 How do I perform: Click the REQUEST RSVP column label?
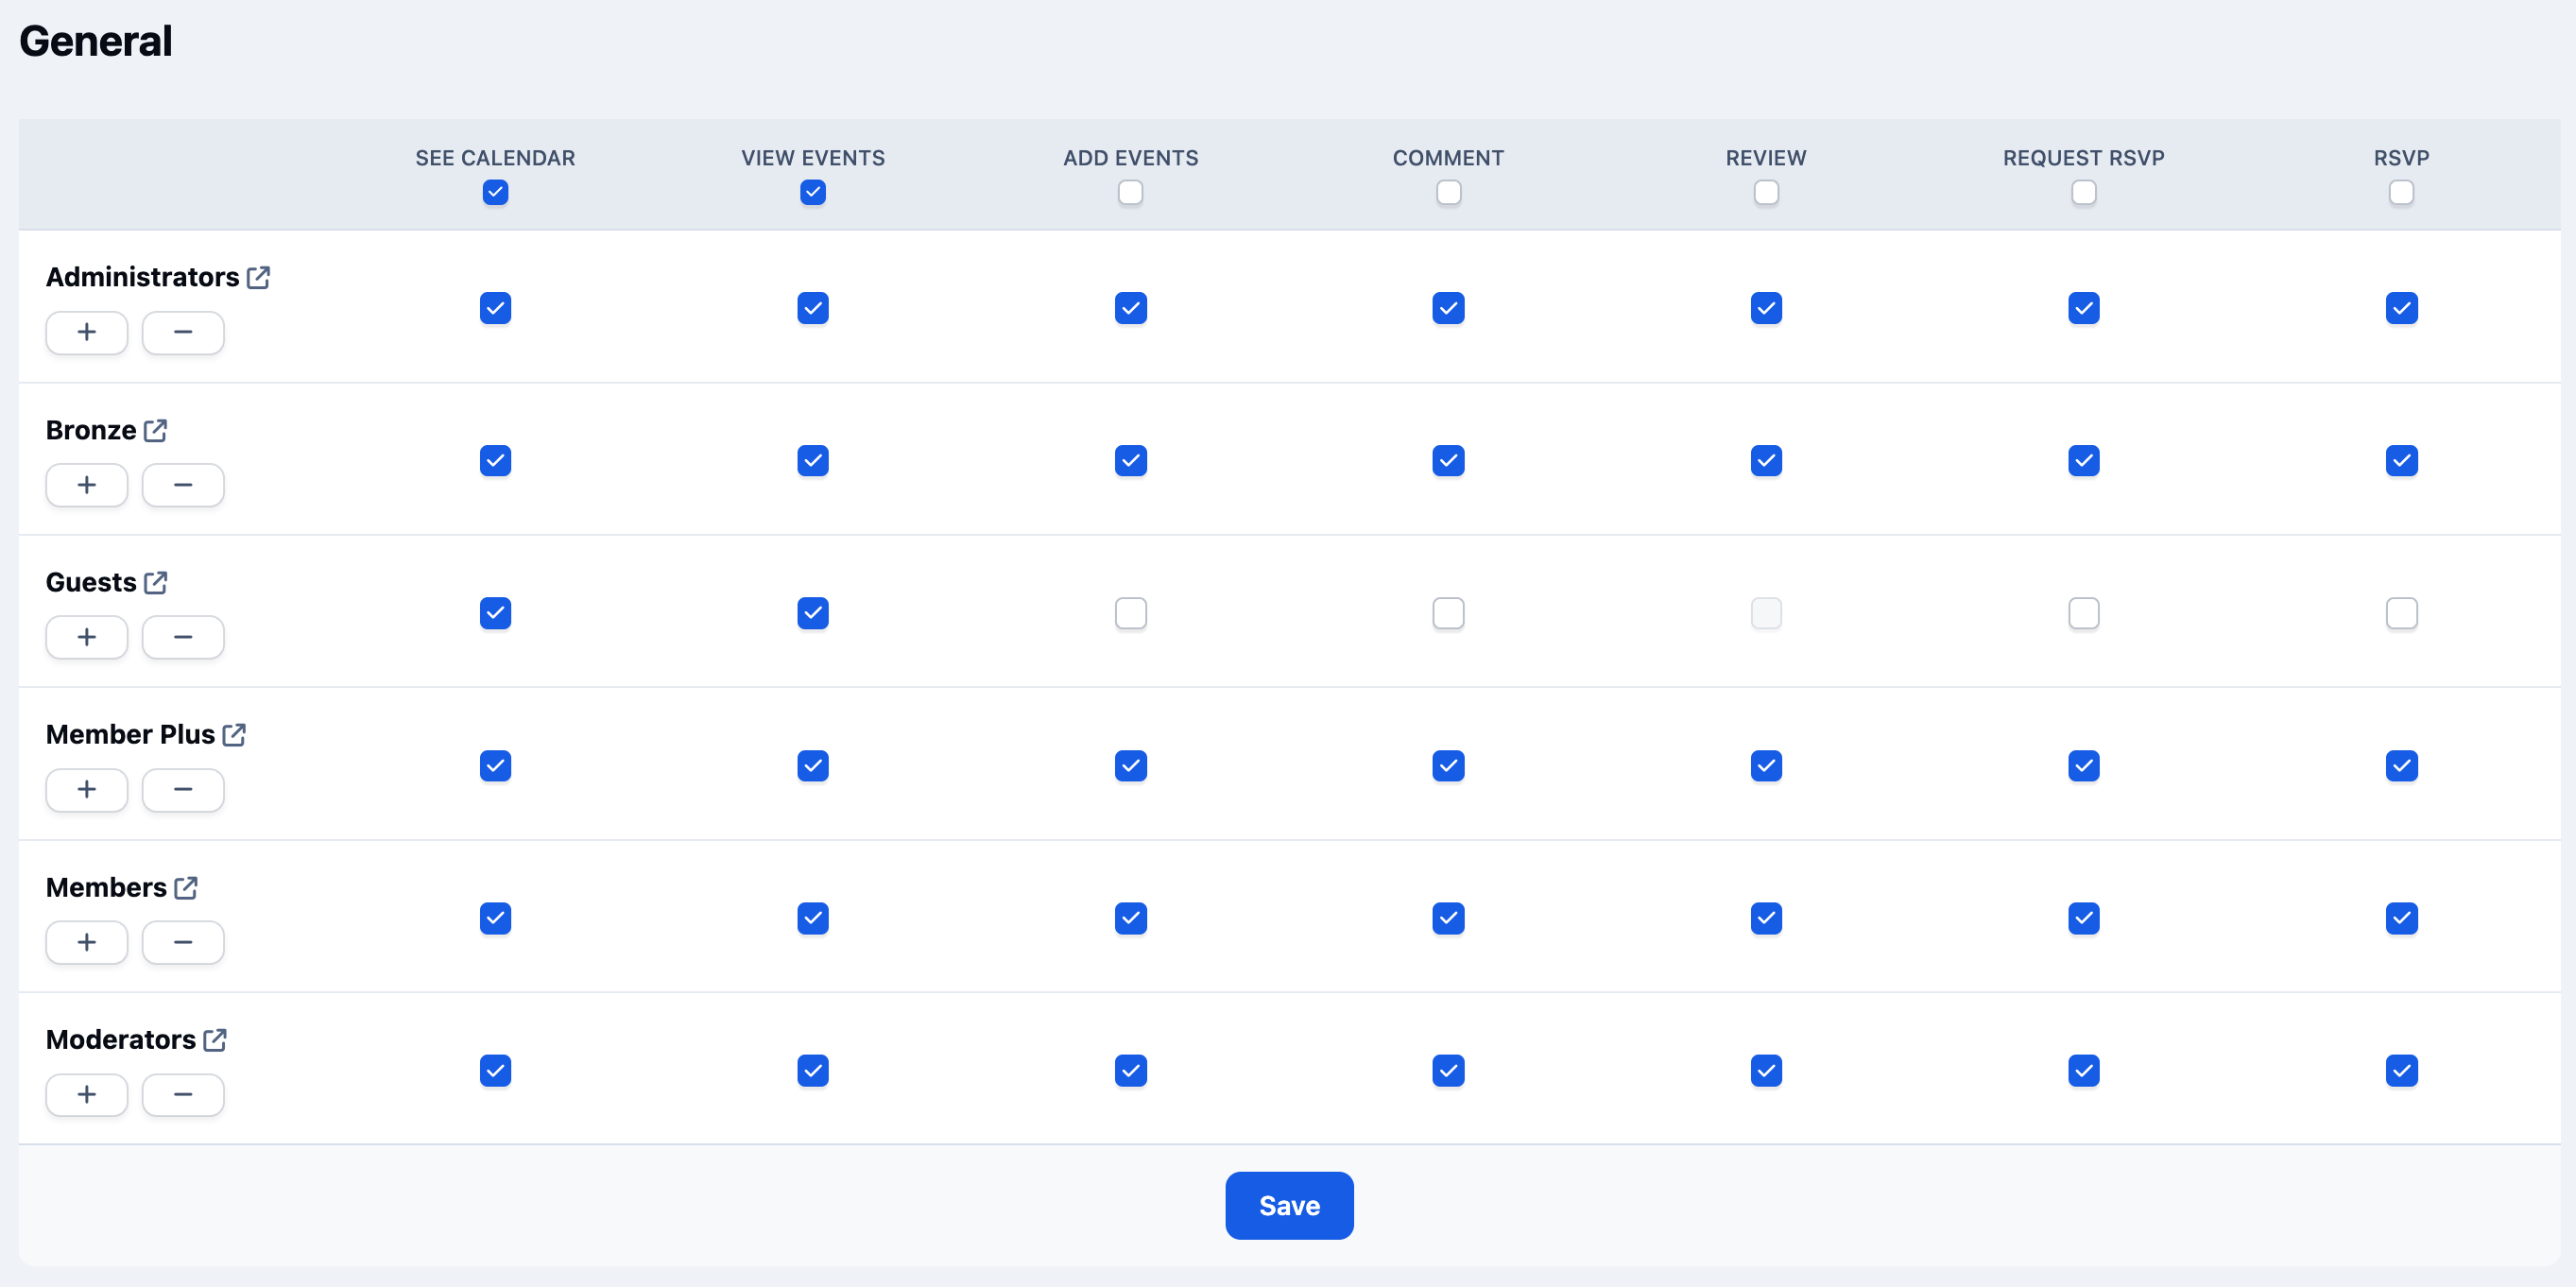point(2084,158)
